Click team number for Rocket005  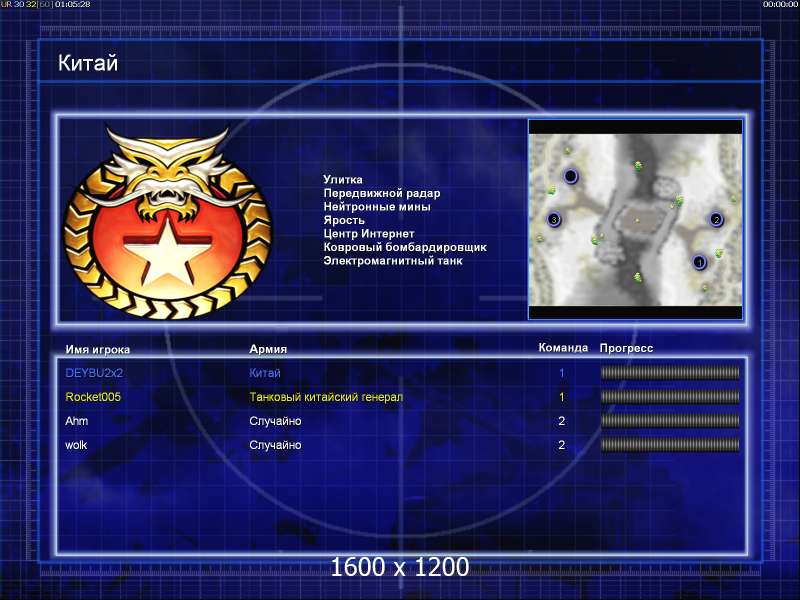pyautogui.click(x=562, y=397)
